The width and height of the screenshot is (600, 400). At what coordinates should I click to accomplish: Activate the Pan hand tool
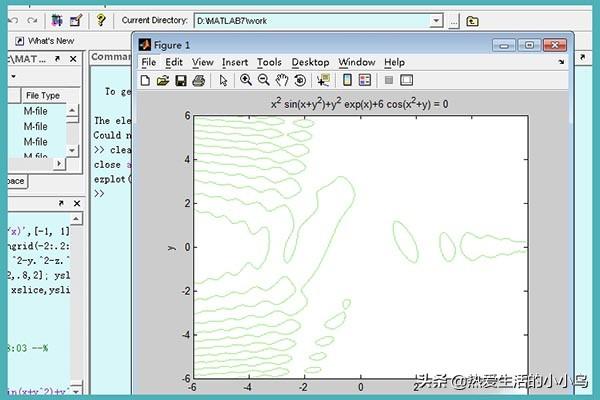point(282,80)
